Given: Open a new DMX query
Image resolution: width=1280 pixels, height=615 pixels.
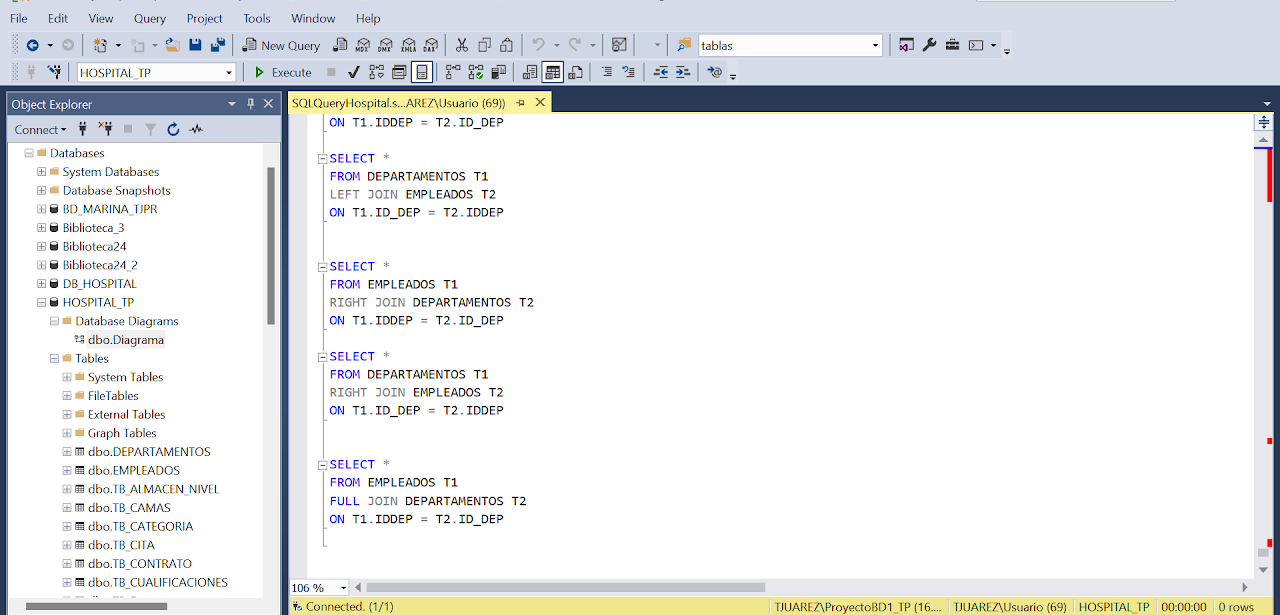Looking at the screenshot, I should point(385,45).
